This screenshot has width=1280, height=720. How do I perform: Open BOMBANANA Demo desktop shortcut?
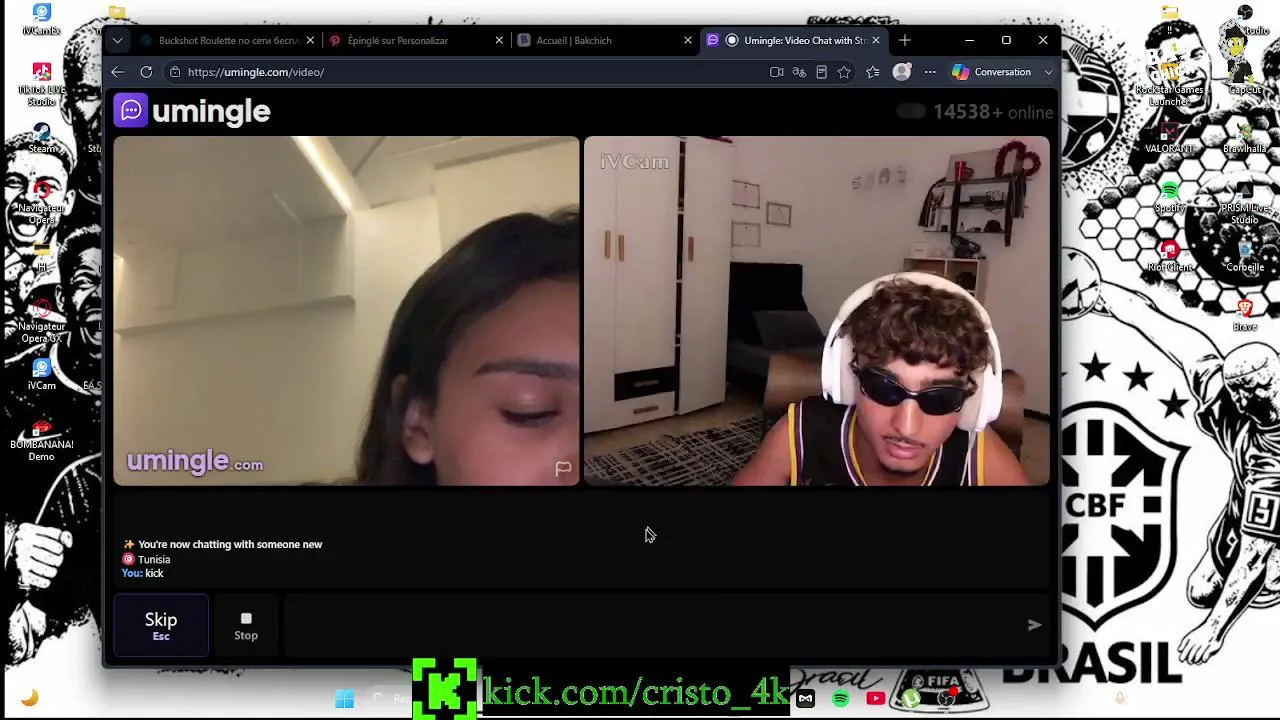[41, 440]
